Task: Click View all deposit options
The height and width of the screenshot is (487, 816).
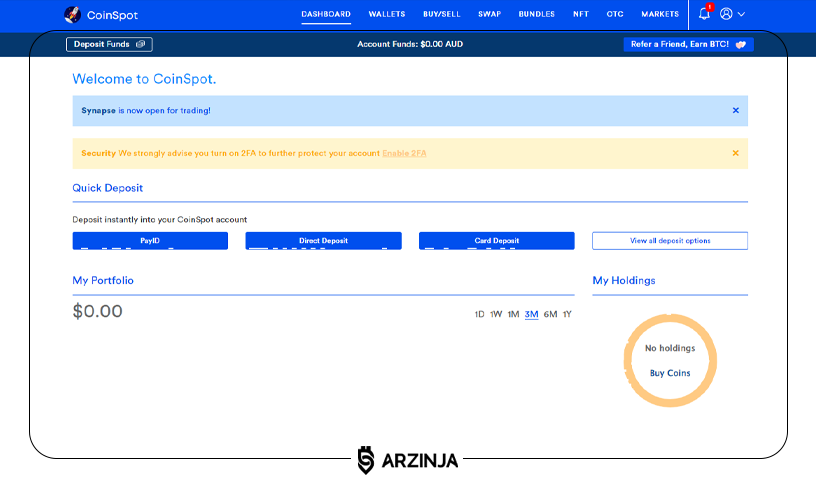Action: click(x=670, y=240)
